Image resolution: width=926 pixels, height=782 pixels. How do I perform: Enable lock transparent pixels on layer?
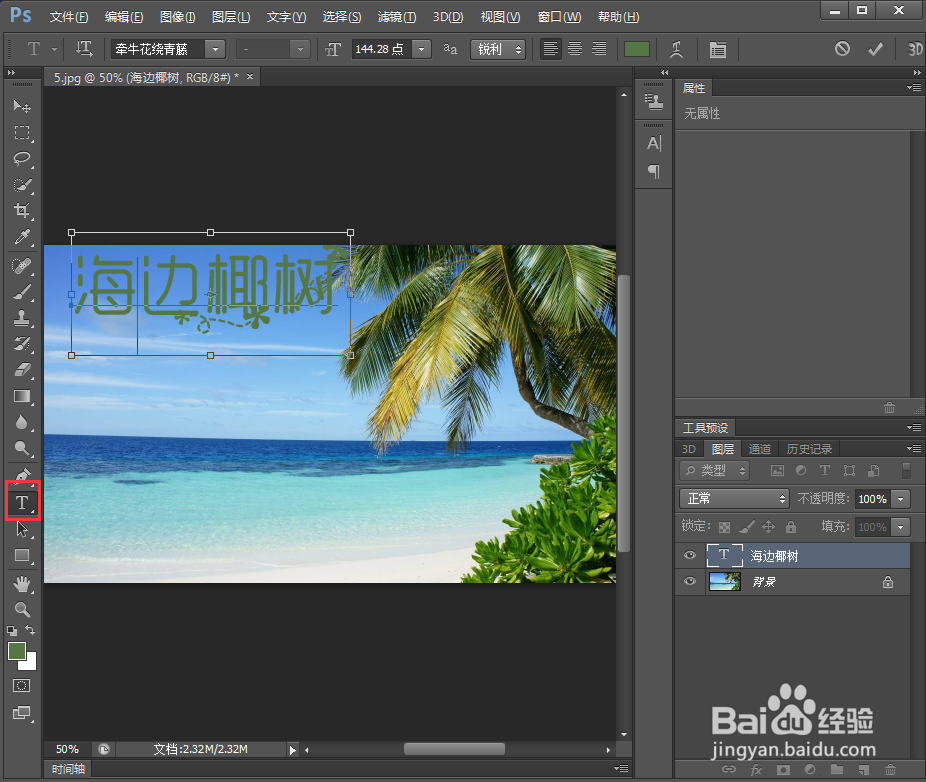724,526
